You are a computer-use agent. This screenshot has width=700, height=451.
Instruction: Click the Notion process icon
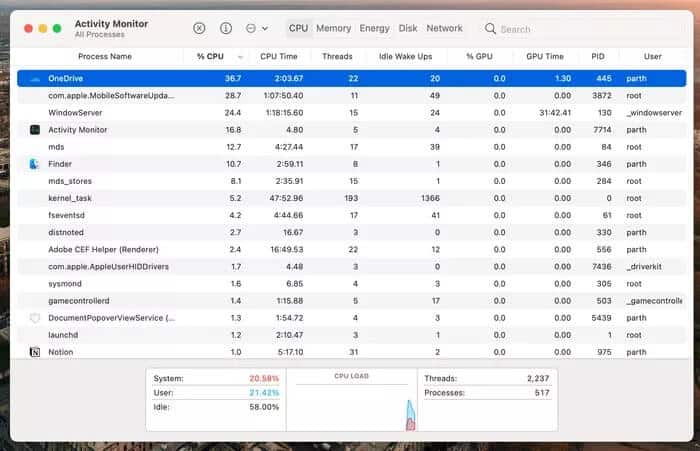click(35, 352)
